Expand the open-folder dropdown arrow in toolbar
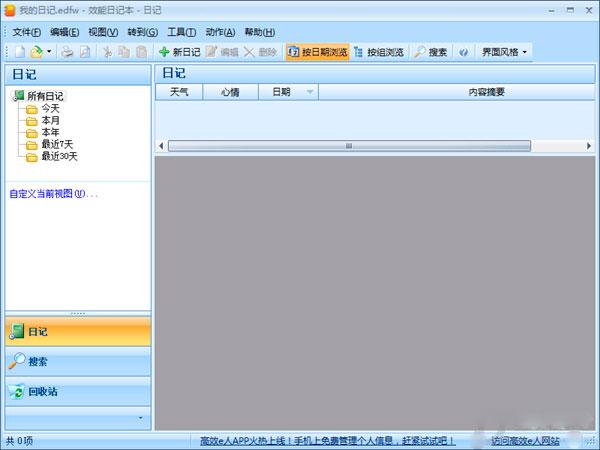Image resolution: width=600 pixels, height=450 pixels. click(x=49, y=51)
